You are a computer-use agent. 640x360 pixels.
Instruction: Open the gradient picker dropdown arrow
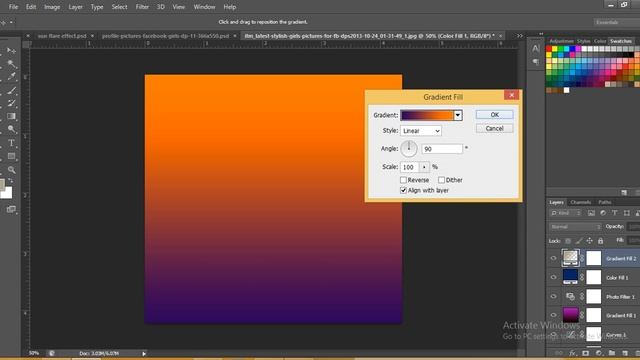[458, 116]
